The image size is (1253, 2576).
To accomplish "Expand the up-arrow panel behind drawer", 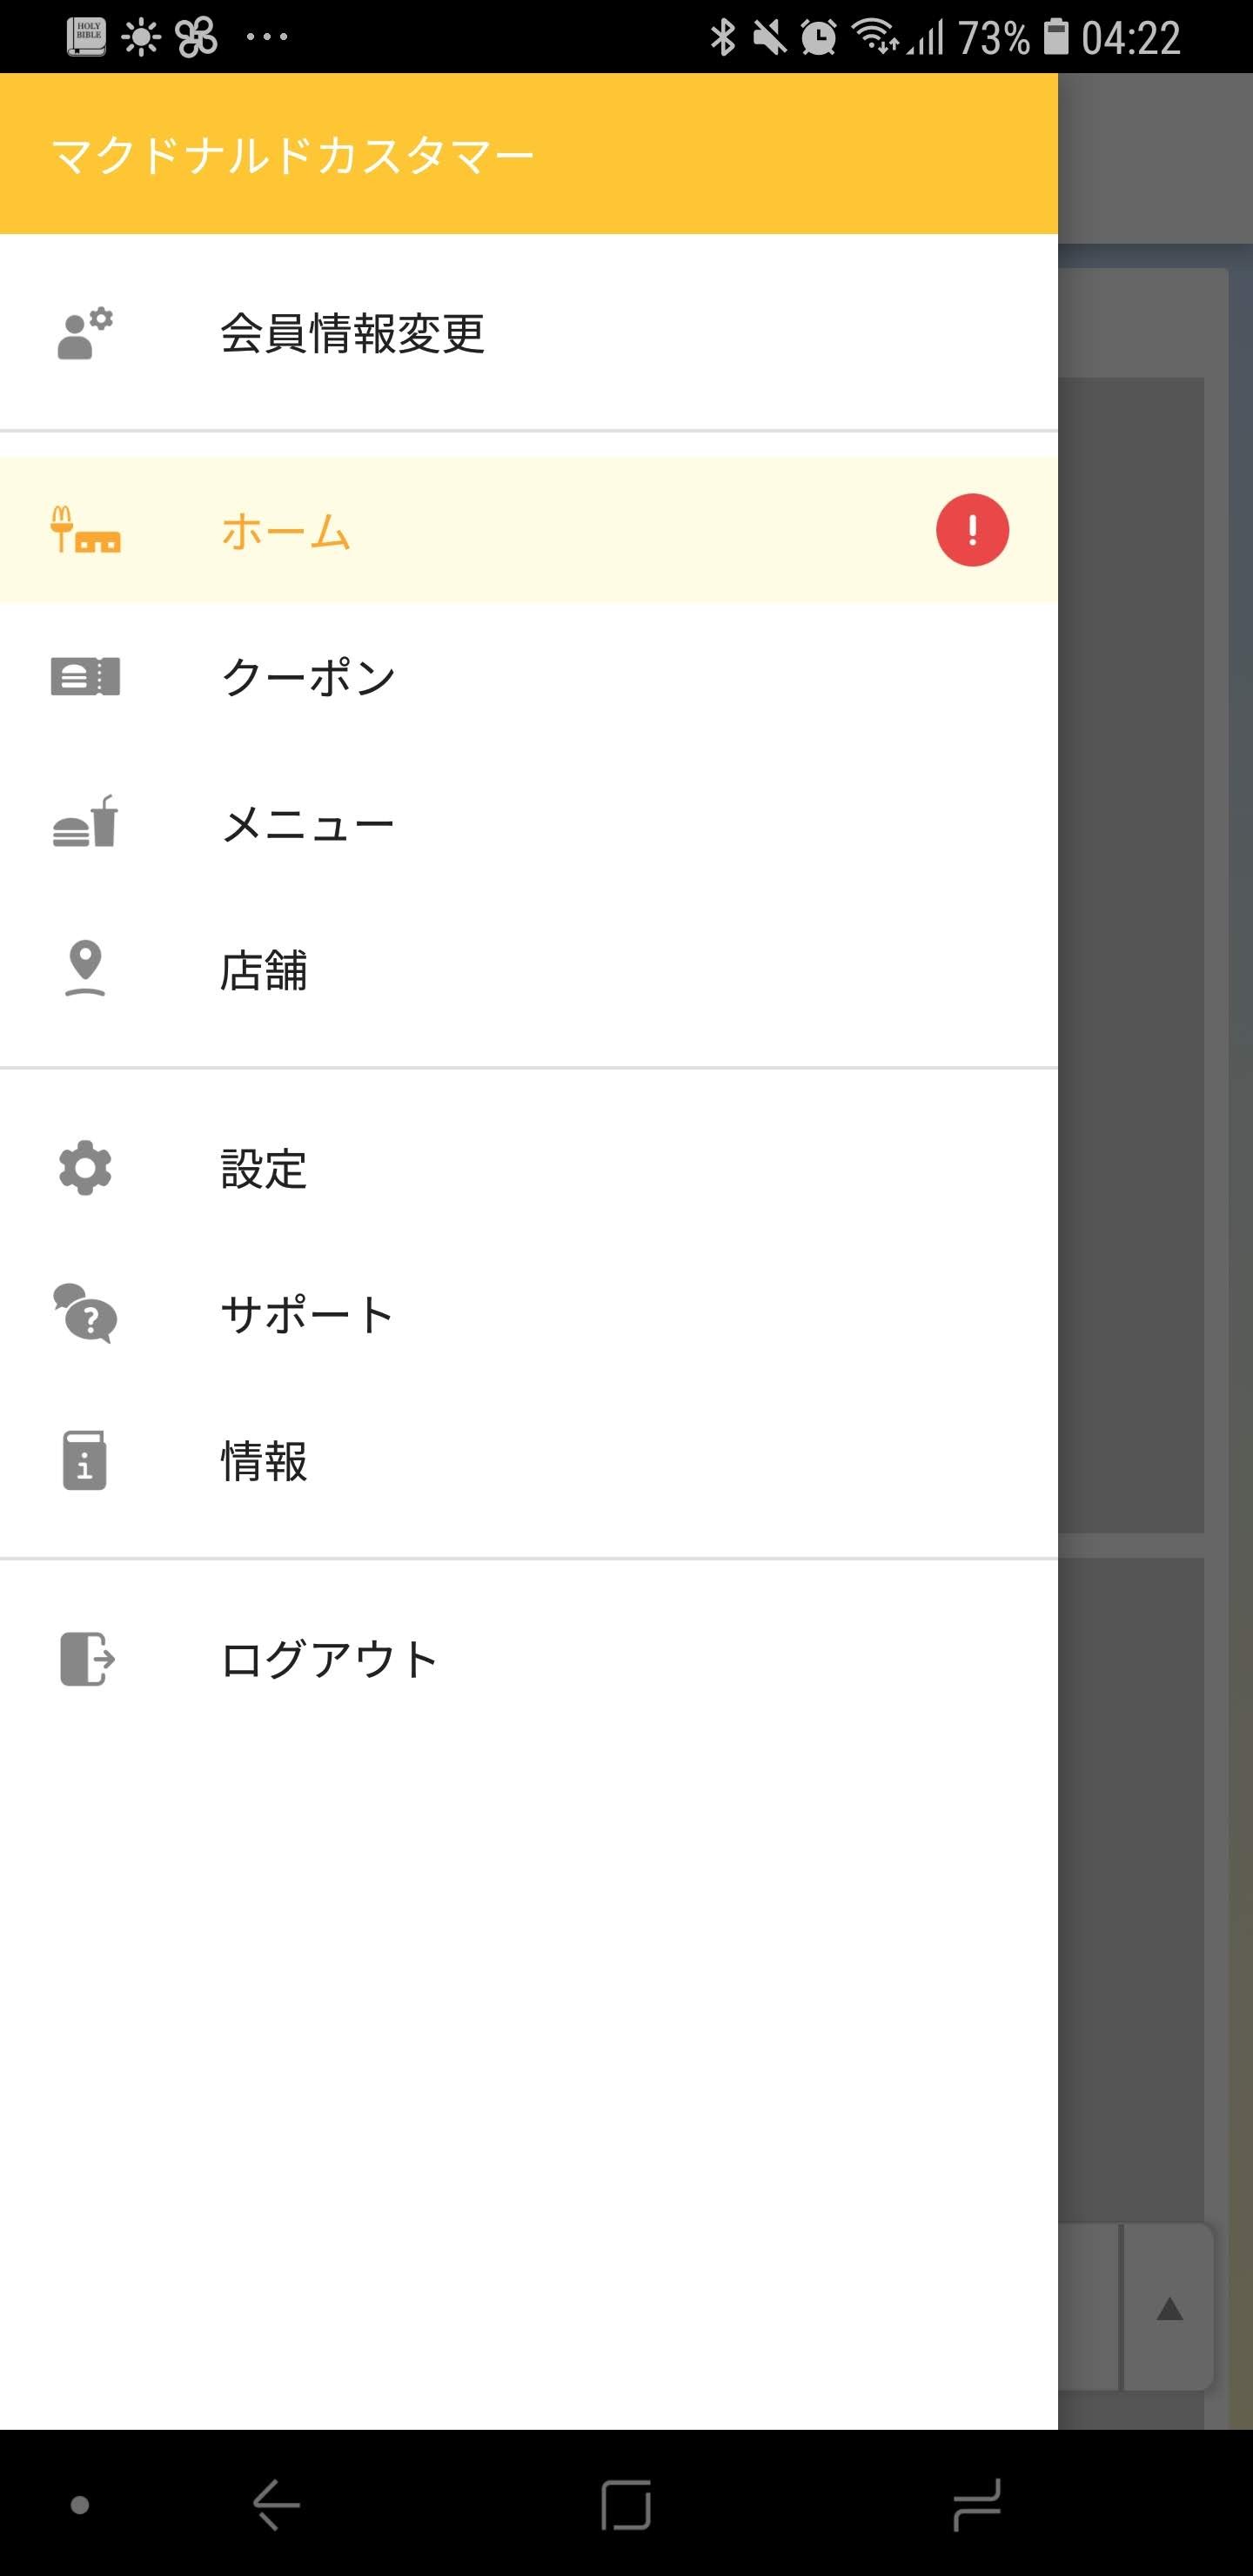I will (x=1169, y=2309).
